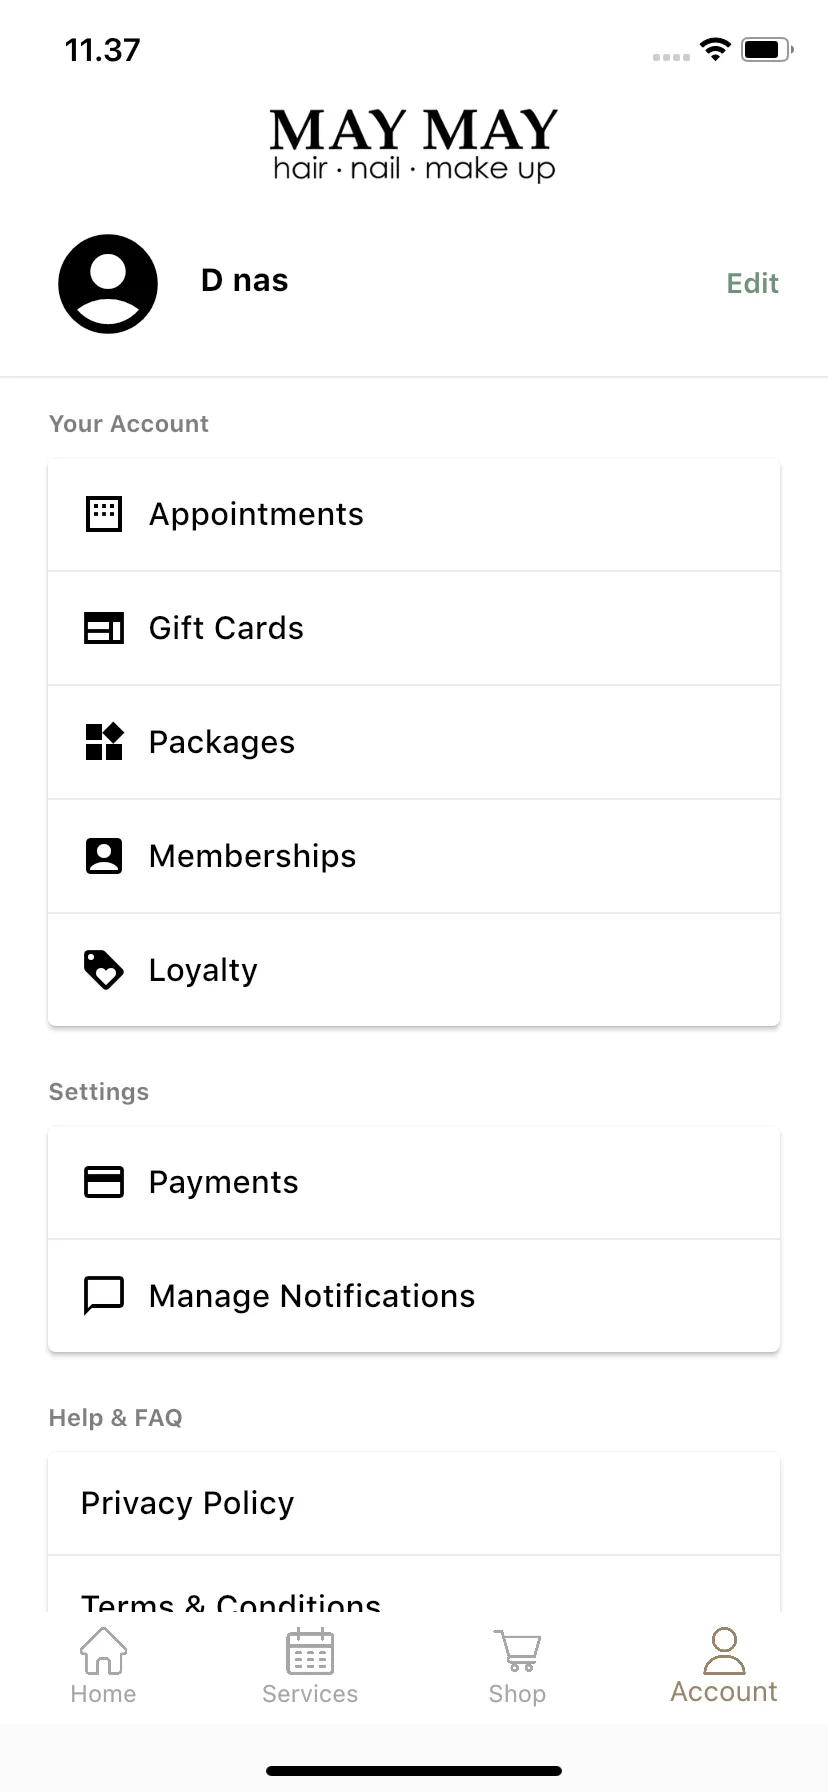Open the Services tab
828x1792 pixels.
[x=310, y=1667]
